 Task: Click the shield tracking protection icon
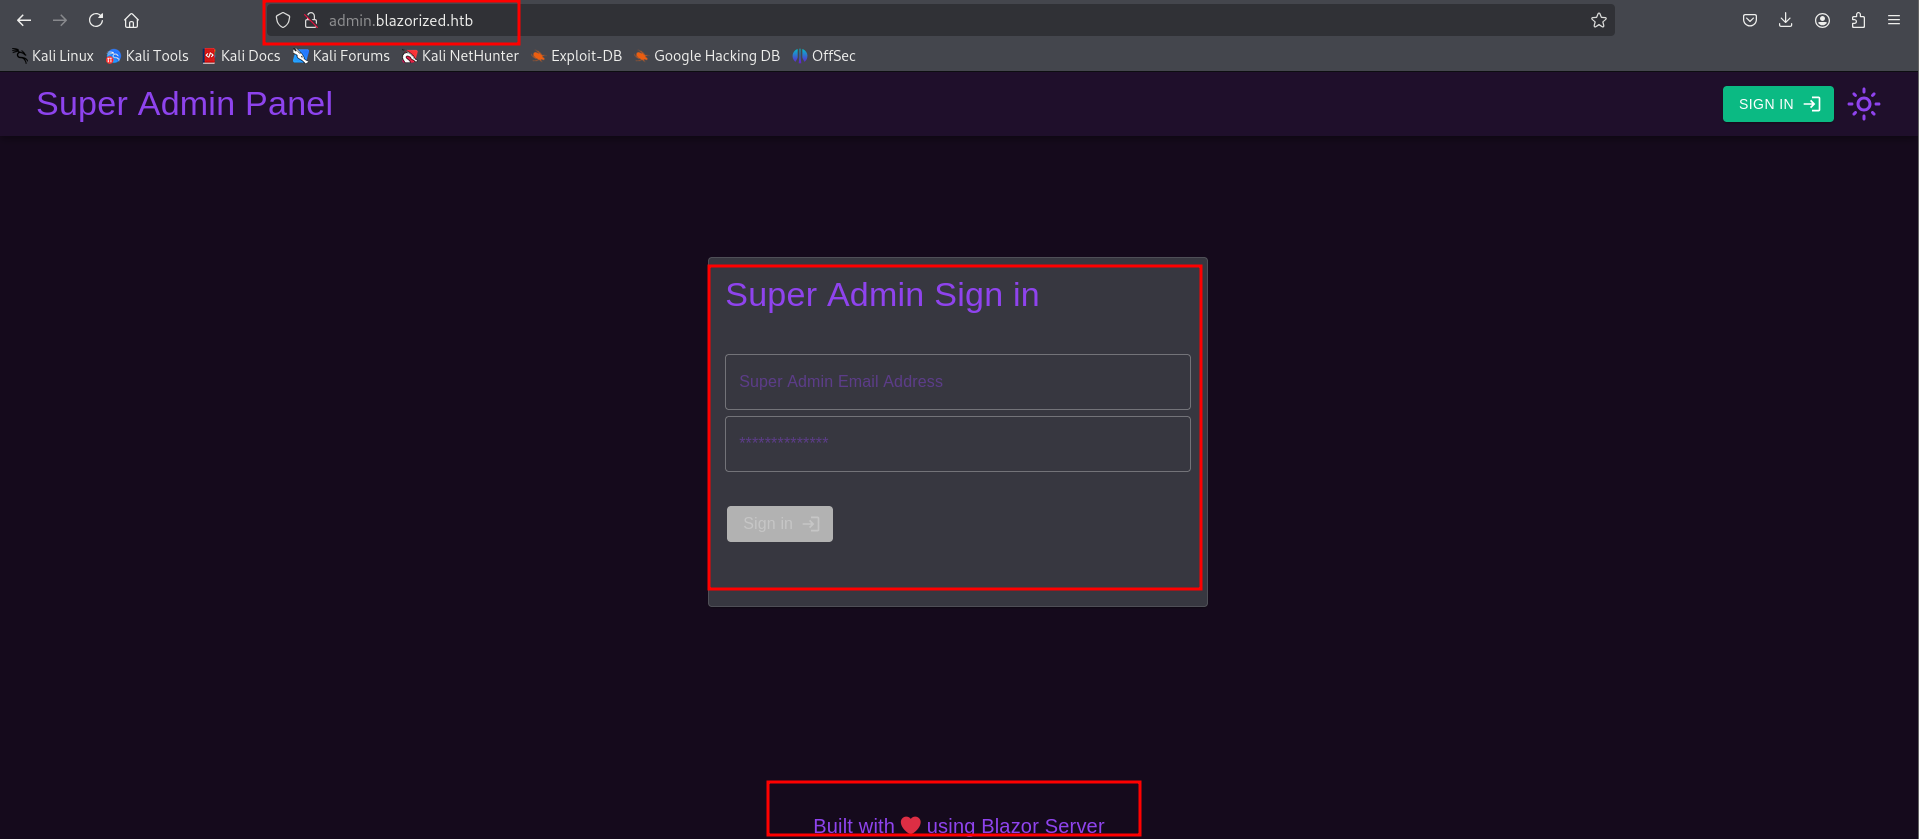(283, 20)
